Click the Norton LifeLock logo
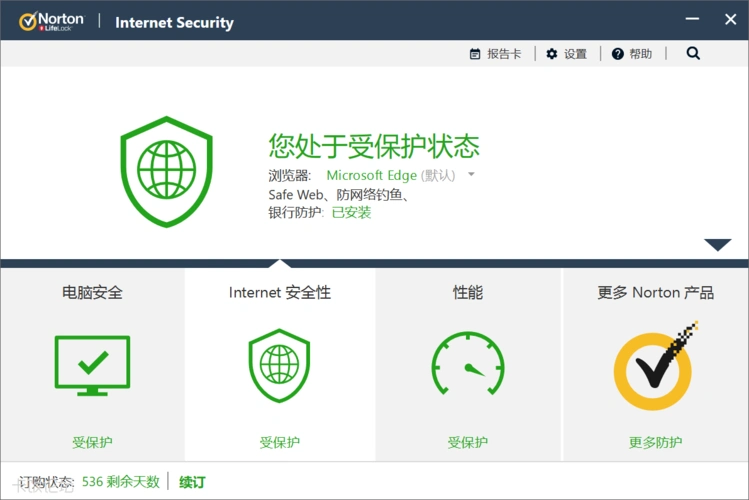 (51, 21)
